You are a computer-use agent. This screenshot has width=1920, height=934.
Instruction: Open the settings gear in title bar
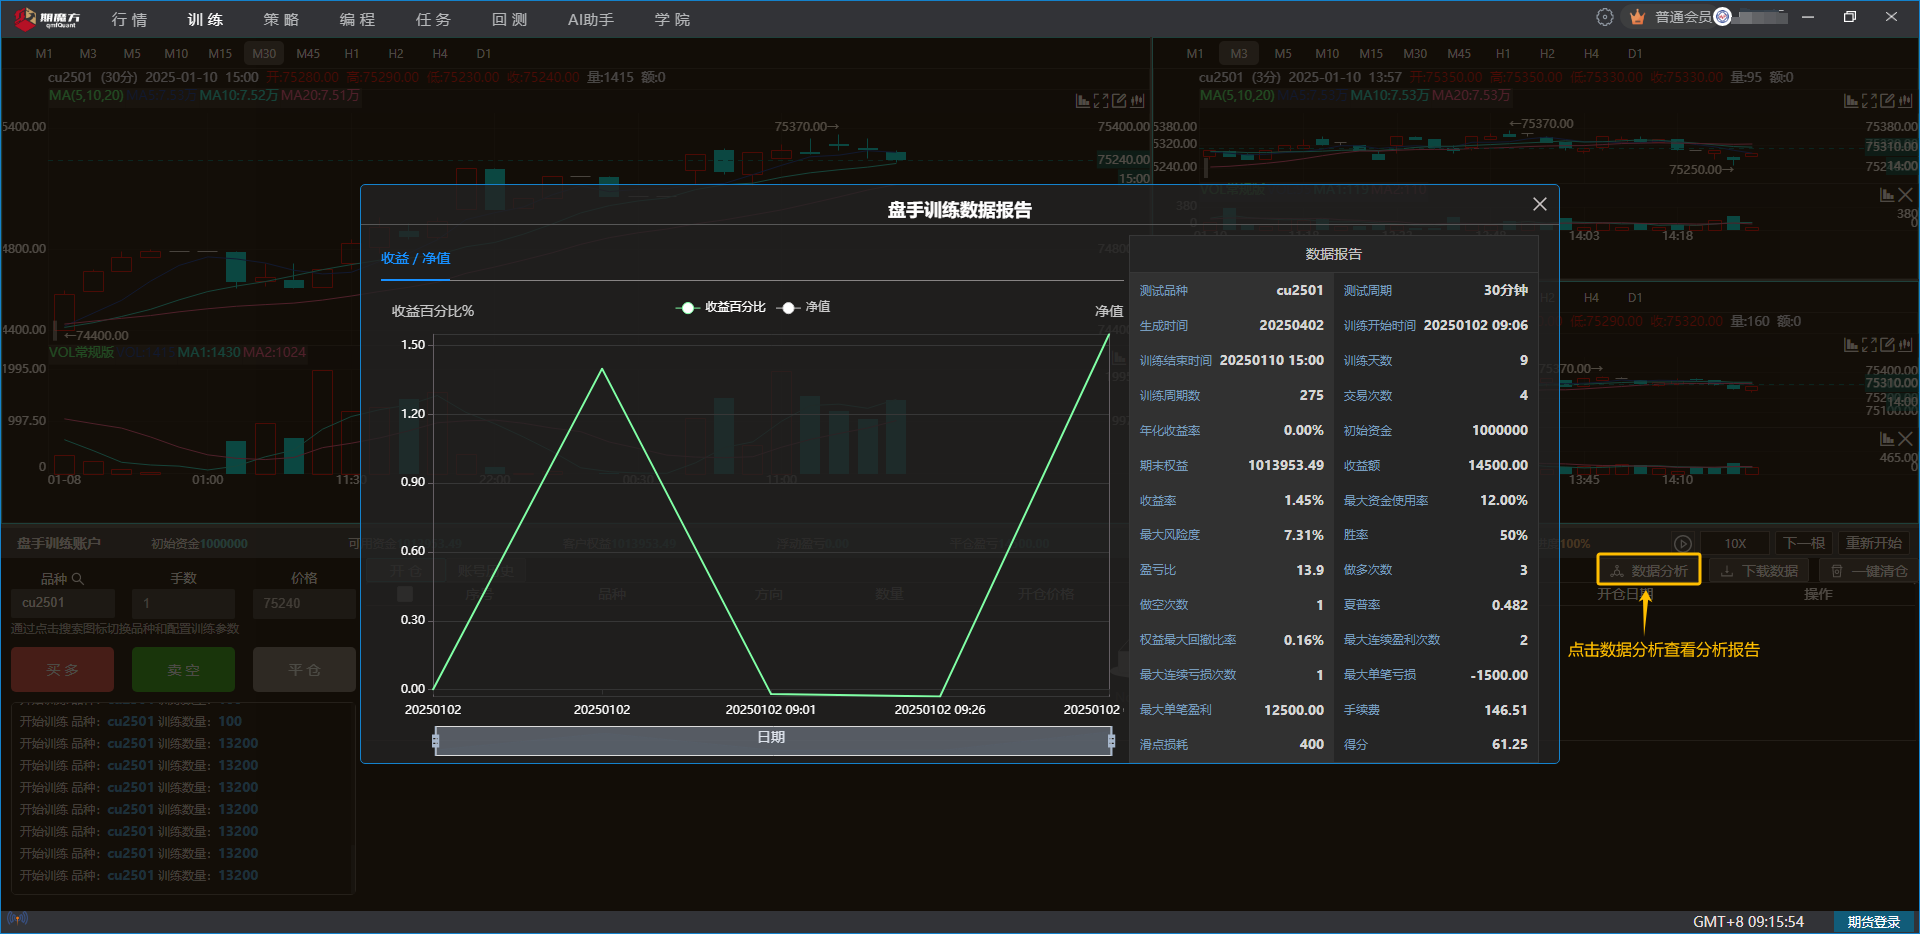1605,17
